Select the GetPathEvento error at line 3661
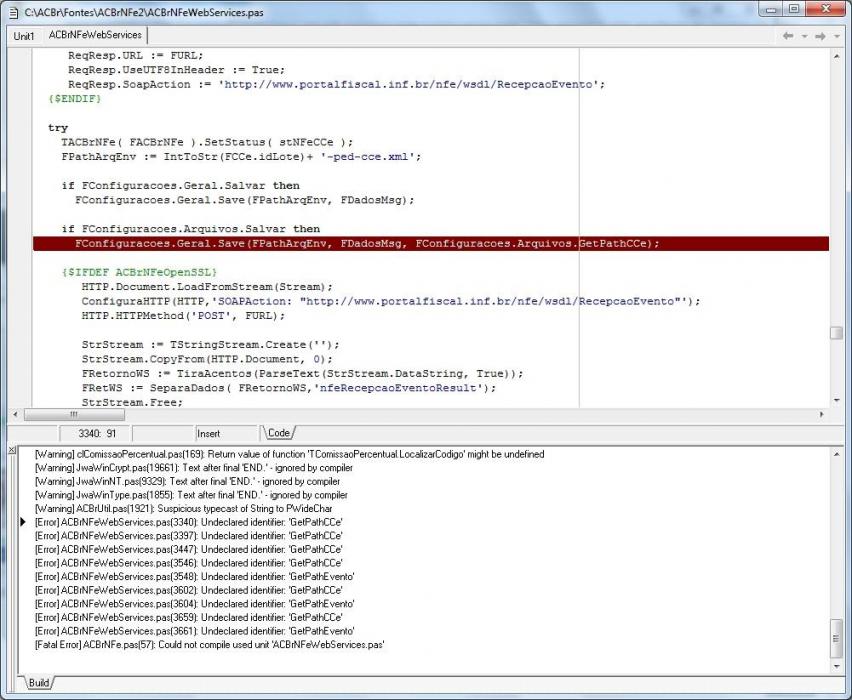Image resolution: width=852 pixels, height=700 pixels. 195,630
